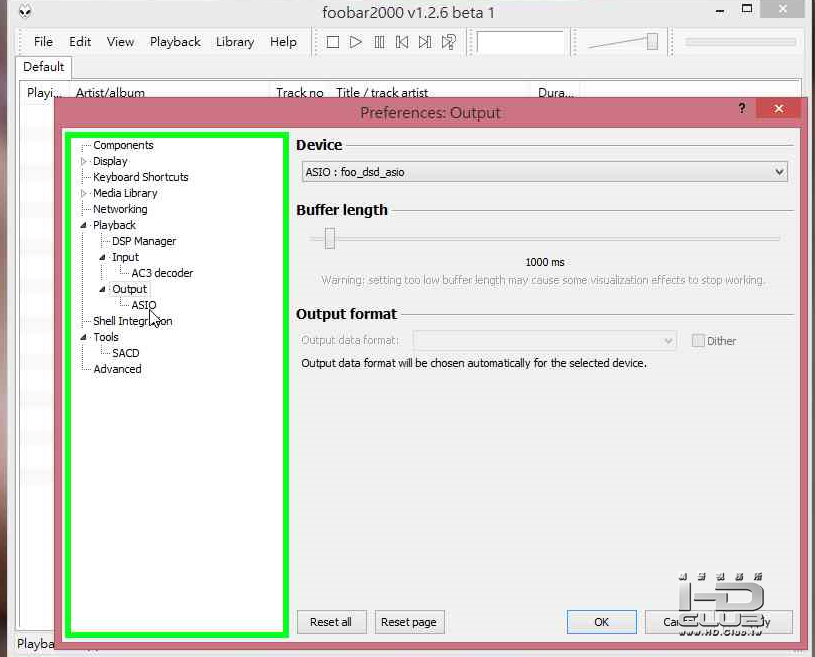
Task: Open the Library menu
Action: pyautogui.click(x=235, y=42)
